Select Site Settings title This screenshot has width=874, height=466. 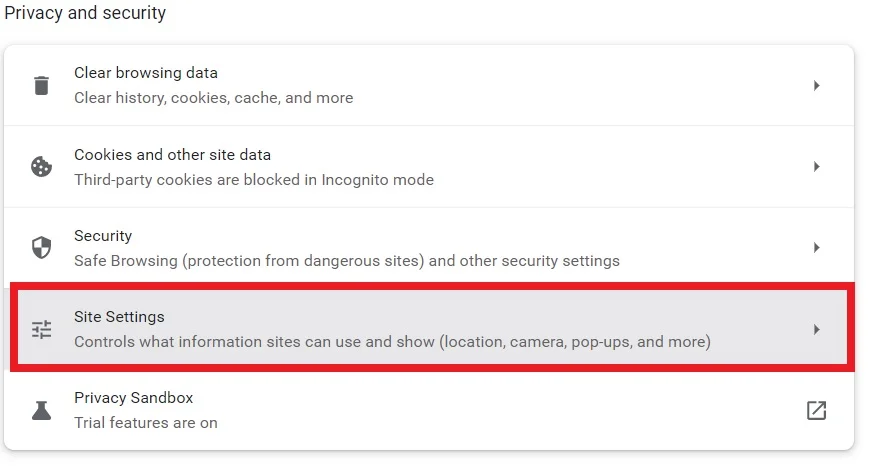pyautogui.click(x=119, y=317)
